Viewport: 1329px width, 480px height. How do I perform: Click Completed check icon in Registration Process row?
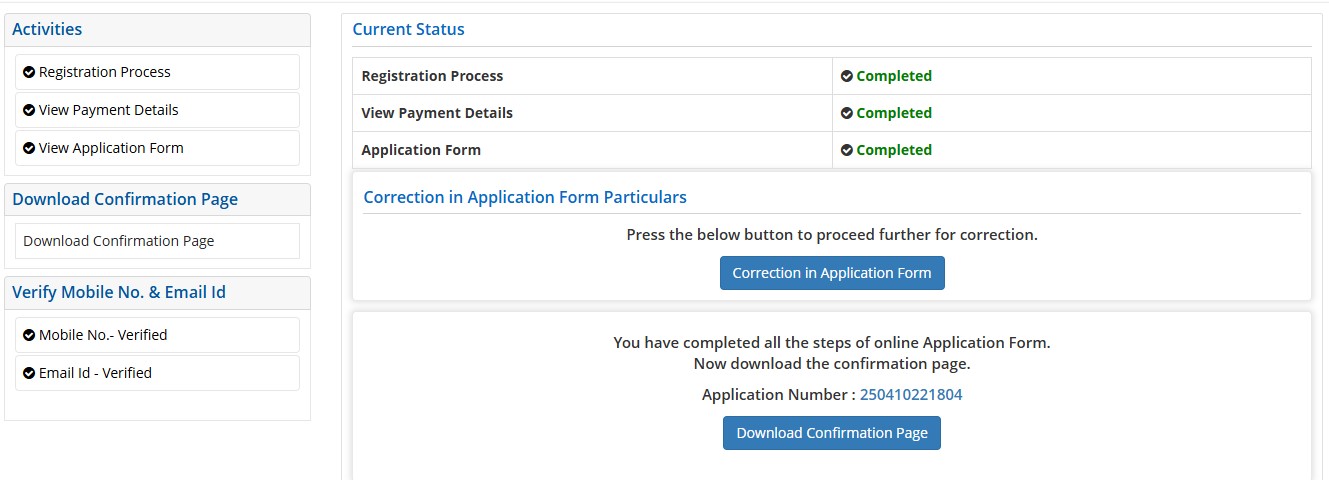pyautogui.click(x=847, y=76)
